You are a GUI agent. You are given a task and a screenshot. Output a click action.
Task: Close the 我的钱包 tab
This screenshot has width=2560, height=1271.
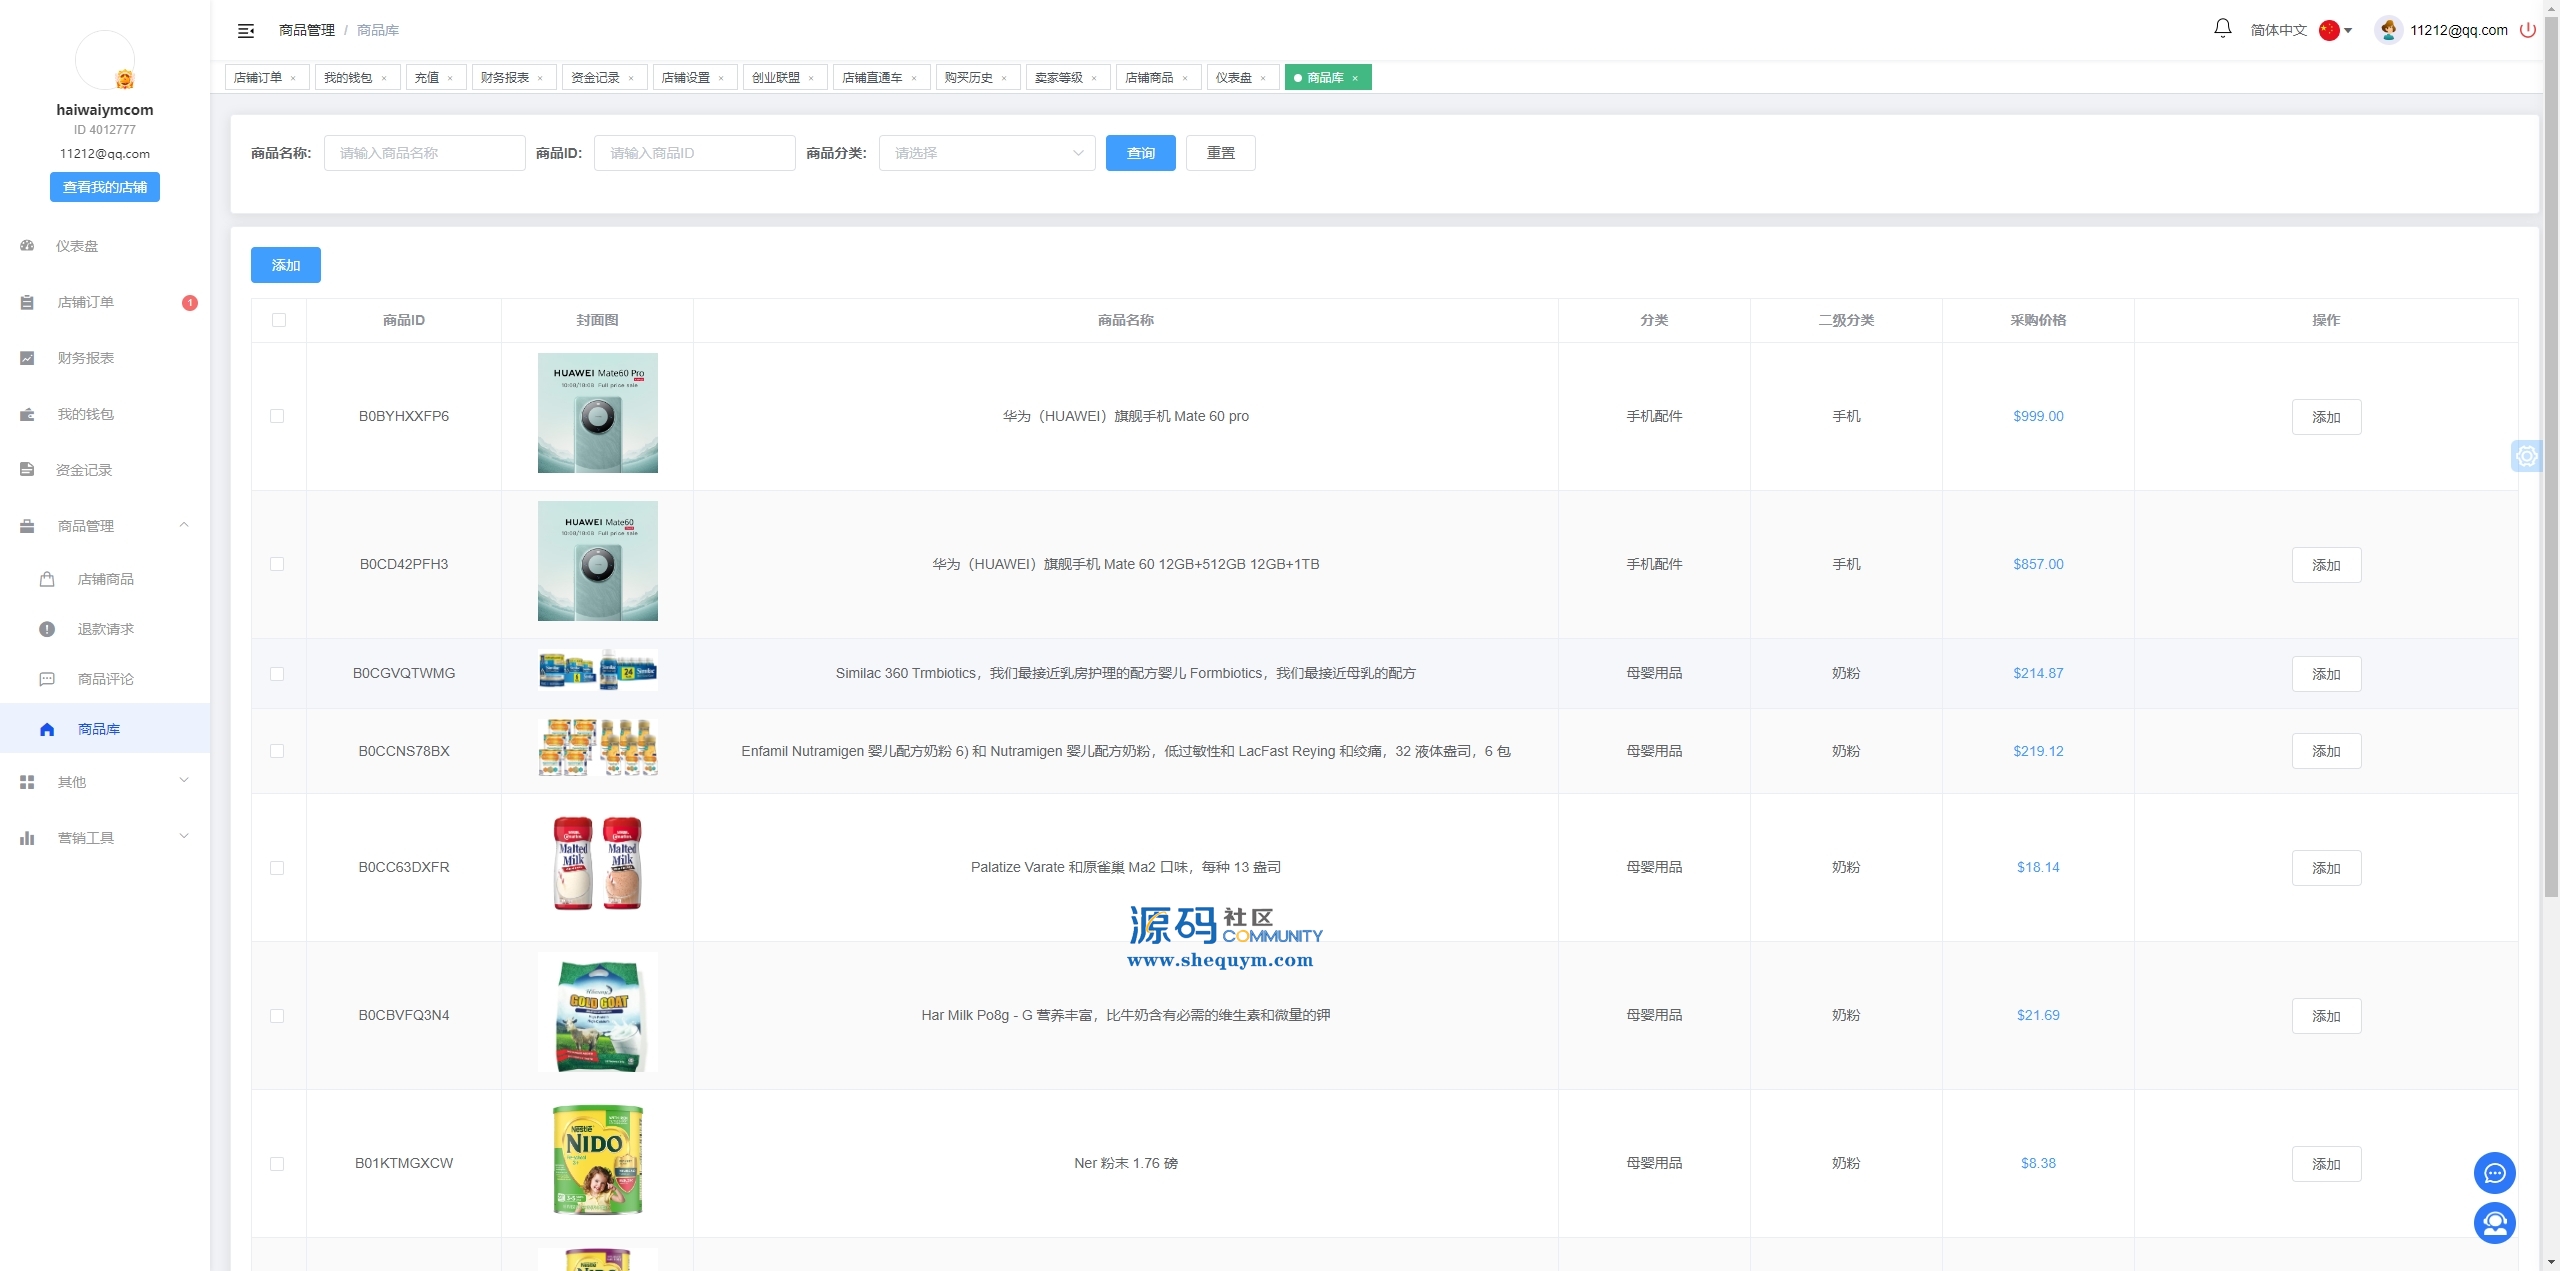coord(384,78)
